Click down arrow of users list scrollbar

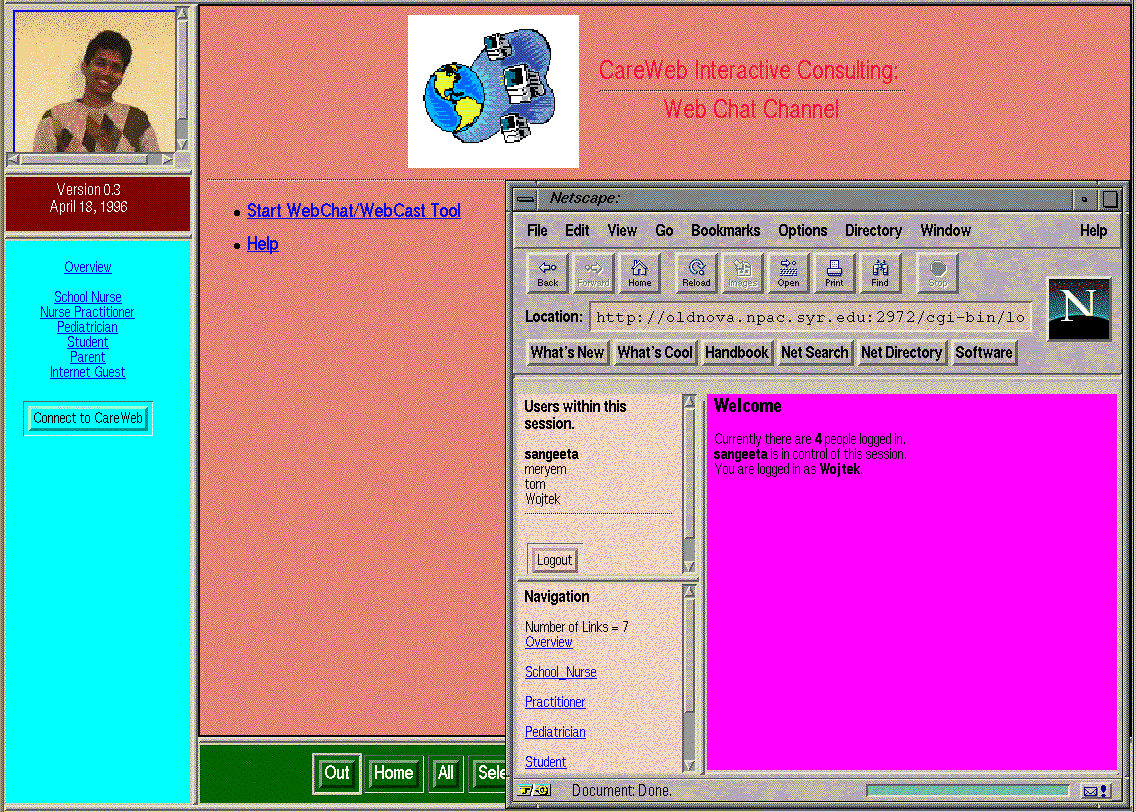690,566
